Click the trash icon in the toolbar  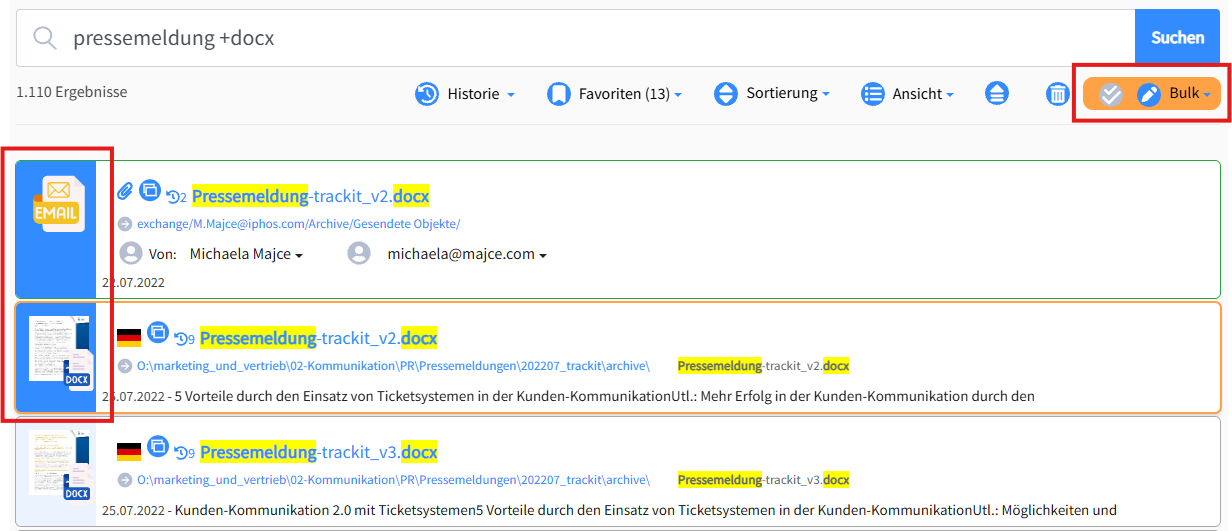click(1057, 94)
